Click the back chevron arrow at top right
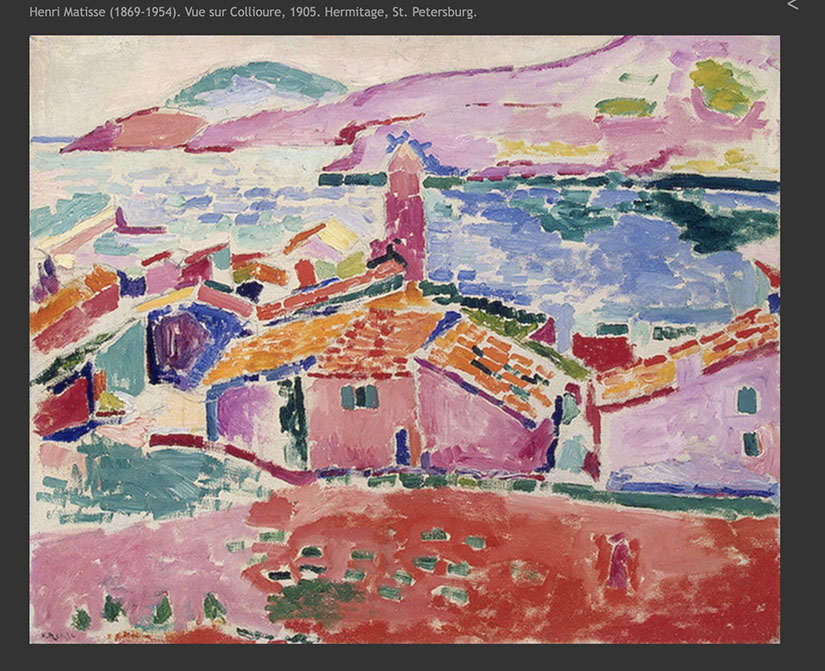The width and height of the screenshot is (825, 671). tap(793, 6)
